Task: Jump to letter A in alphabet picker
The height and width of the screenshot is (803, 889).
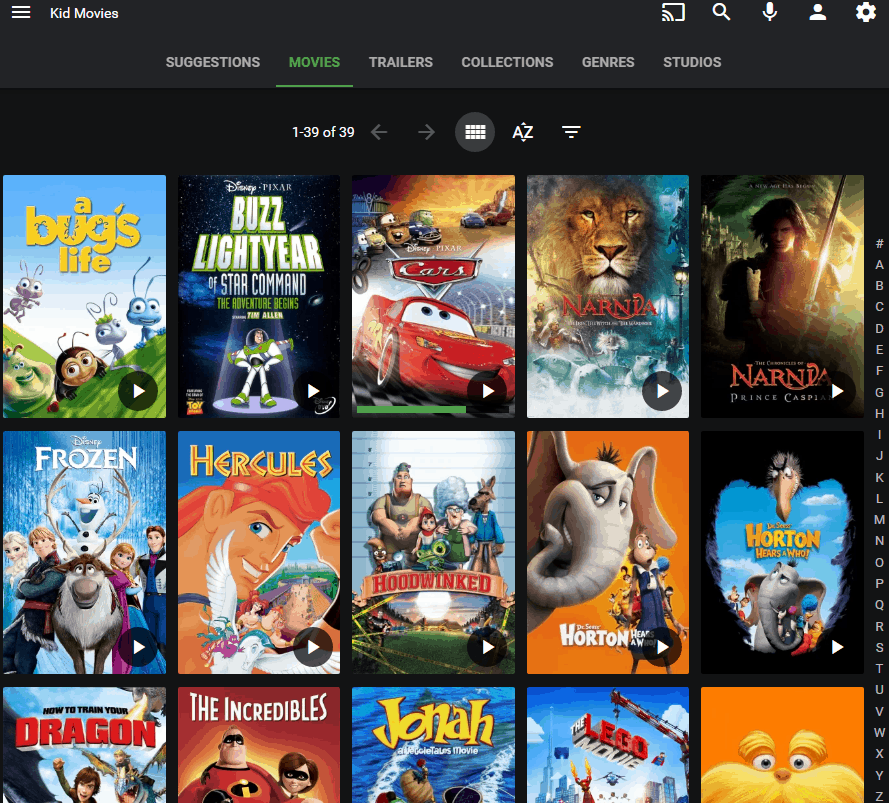Action: pos(879,264)
